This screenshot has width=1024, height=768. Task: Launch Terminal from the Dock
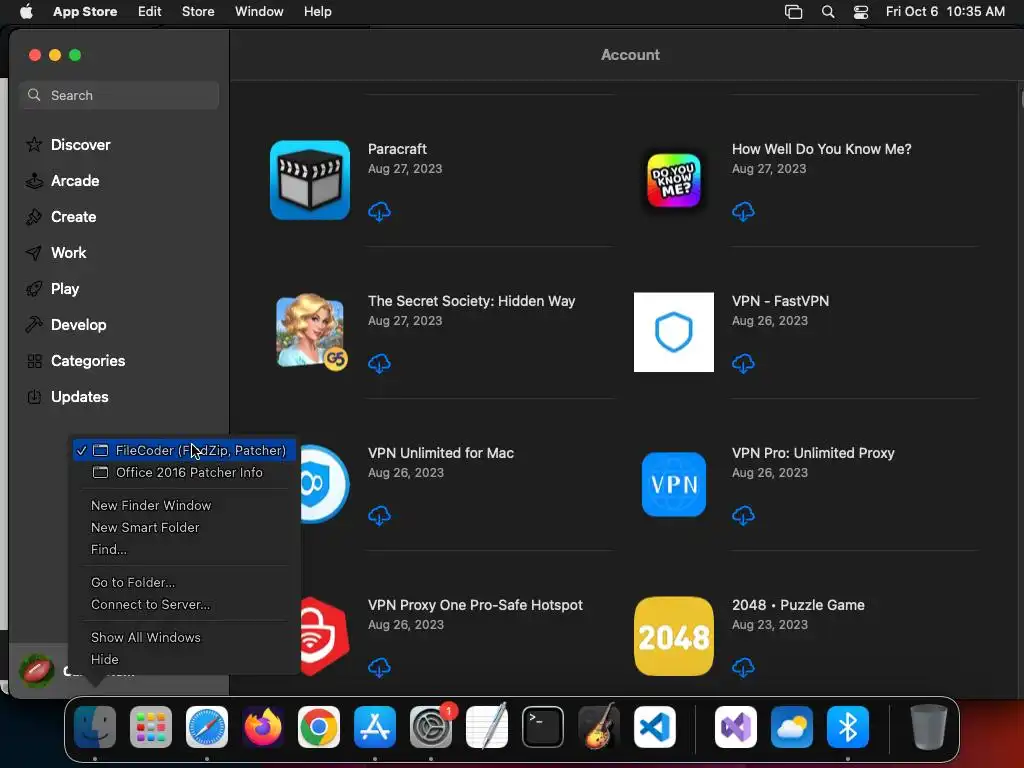(x=543, y=727)
